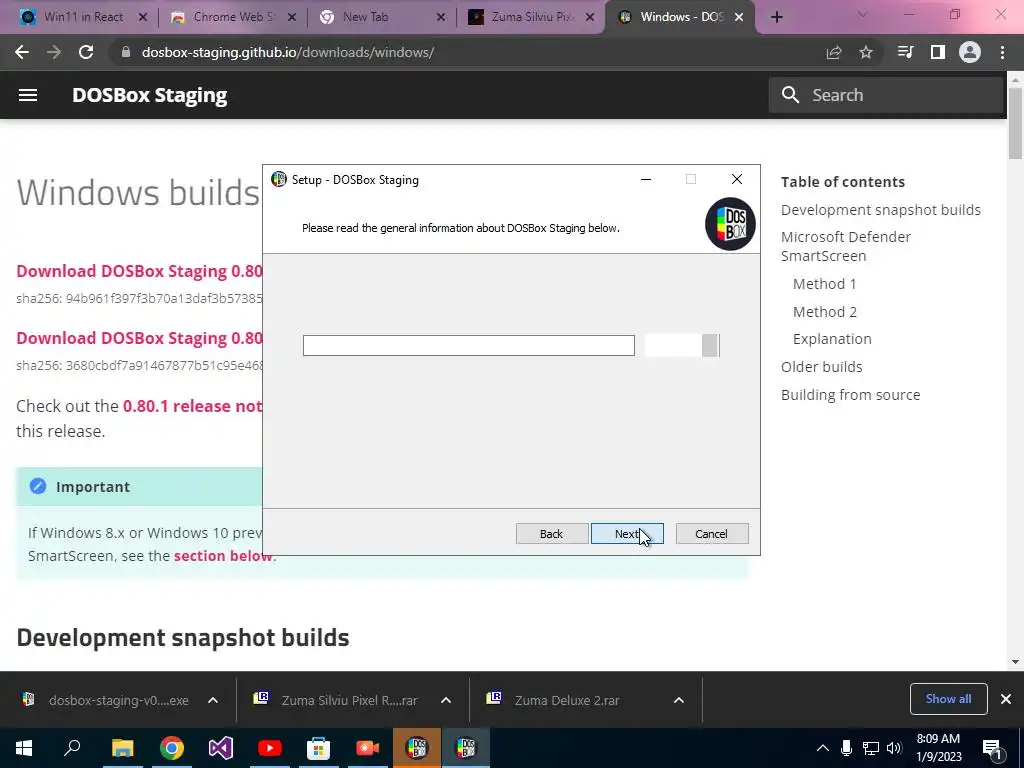This screenshot has width=1024, height=768.
Task: Click the site search field
Action: (886, 95)
